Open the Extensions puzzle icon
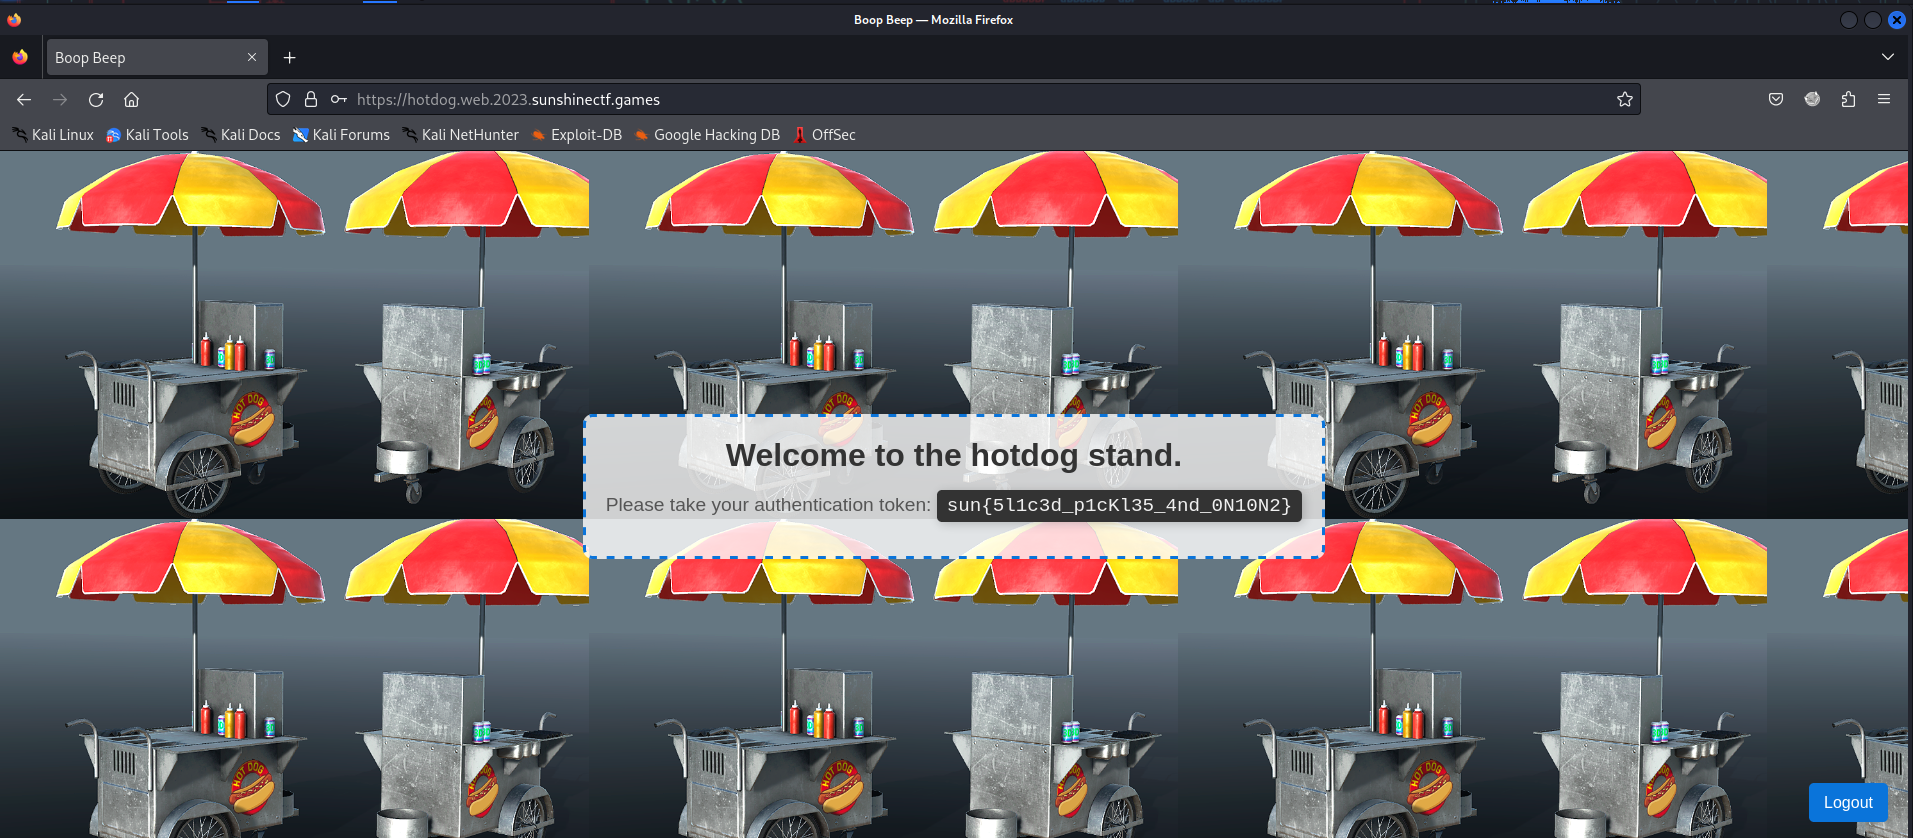 point(1848,99)
